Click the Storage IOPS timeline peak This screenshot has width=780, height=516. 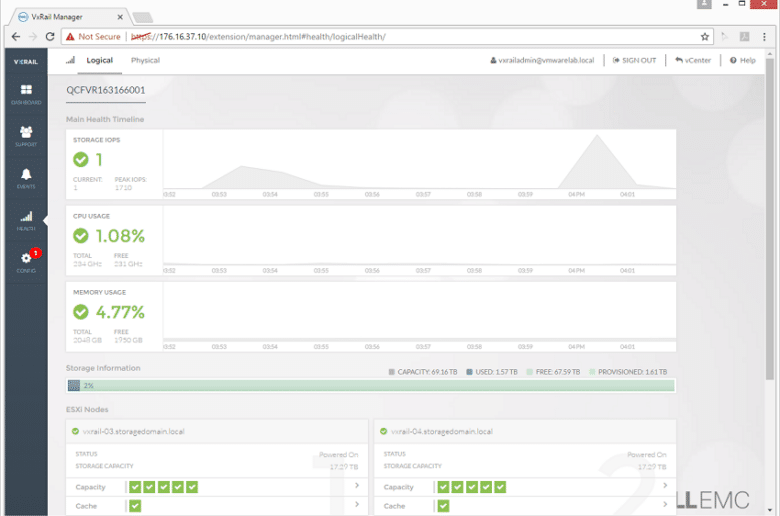pyautogui.click(x=597, y=135)
